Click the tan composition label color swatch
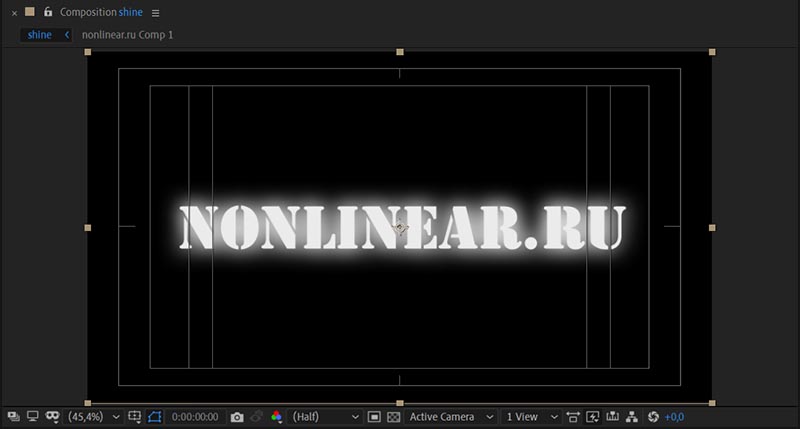The width and height of the screenshot is (800, 429). click(30, 12)
